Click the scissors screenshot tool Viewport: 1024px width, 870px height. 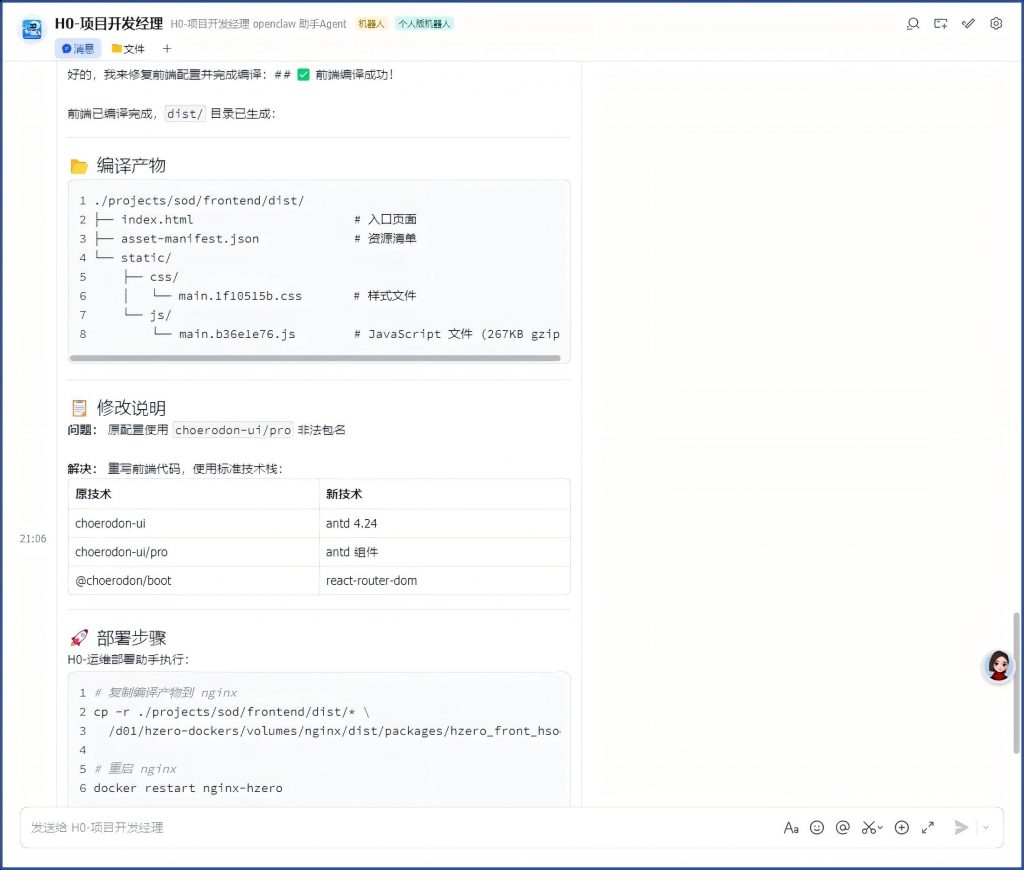868,827
